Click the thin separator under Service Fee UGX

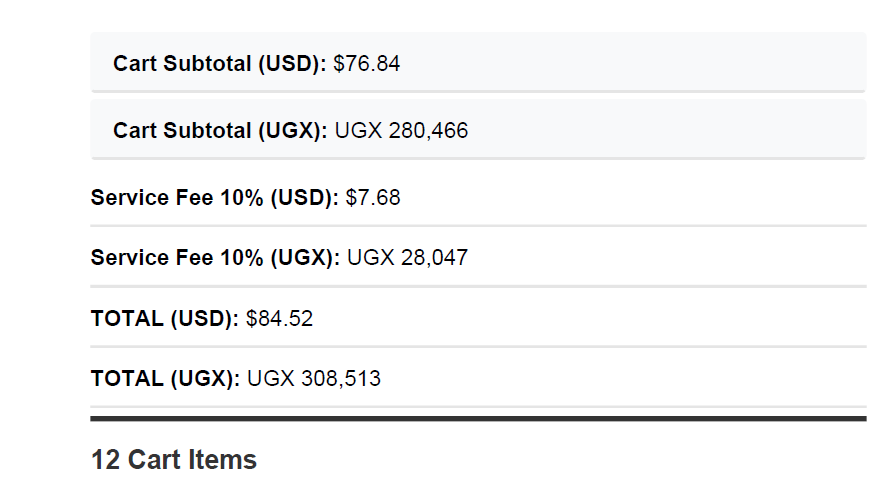[x=478, y=286]
